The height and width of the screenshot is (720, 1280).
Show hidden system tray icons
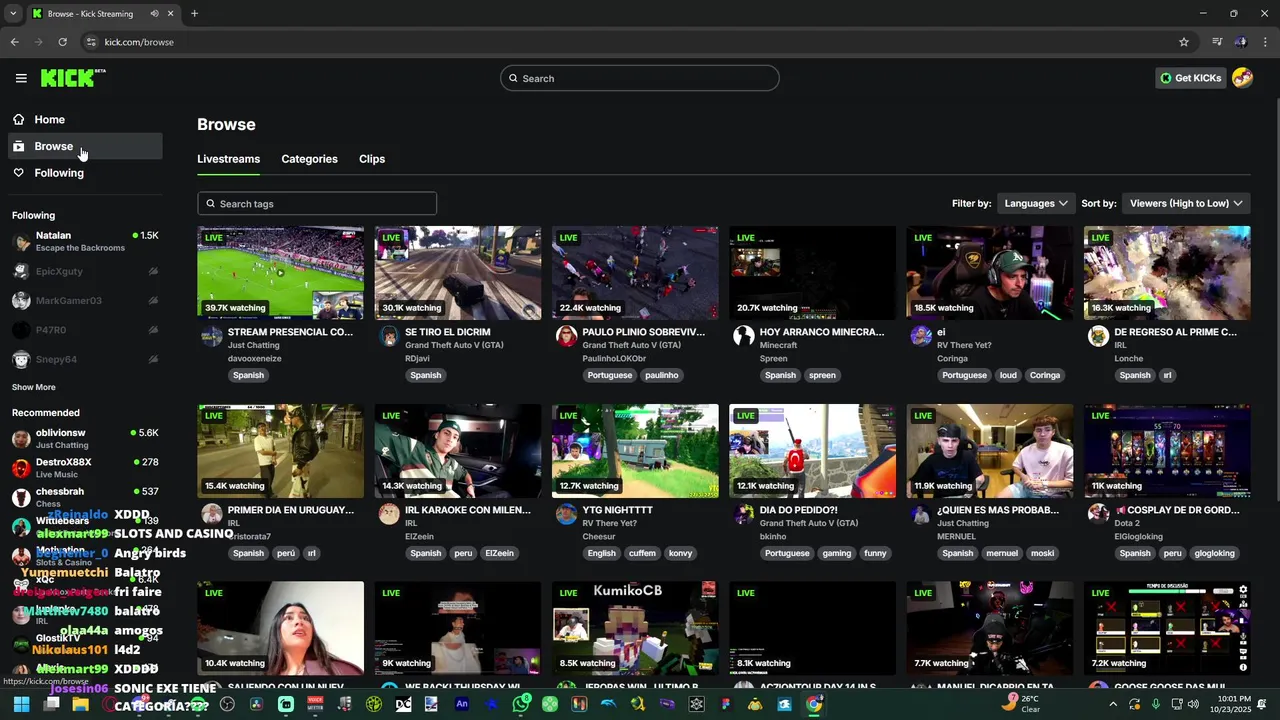pyautogui.click(x=1113, y=704)
